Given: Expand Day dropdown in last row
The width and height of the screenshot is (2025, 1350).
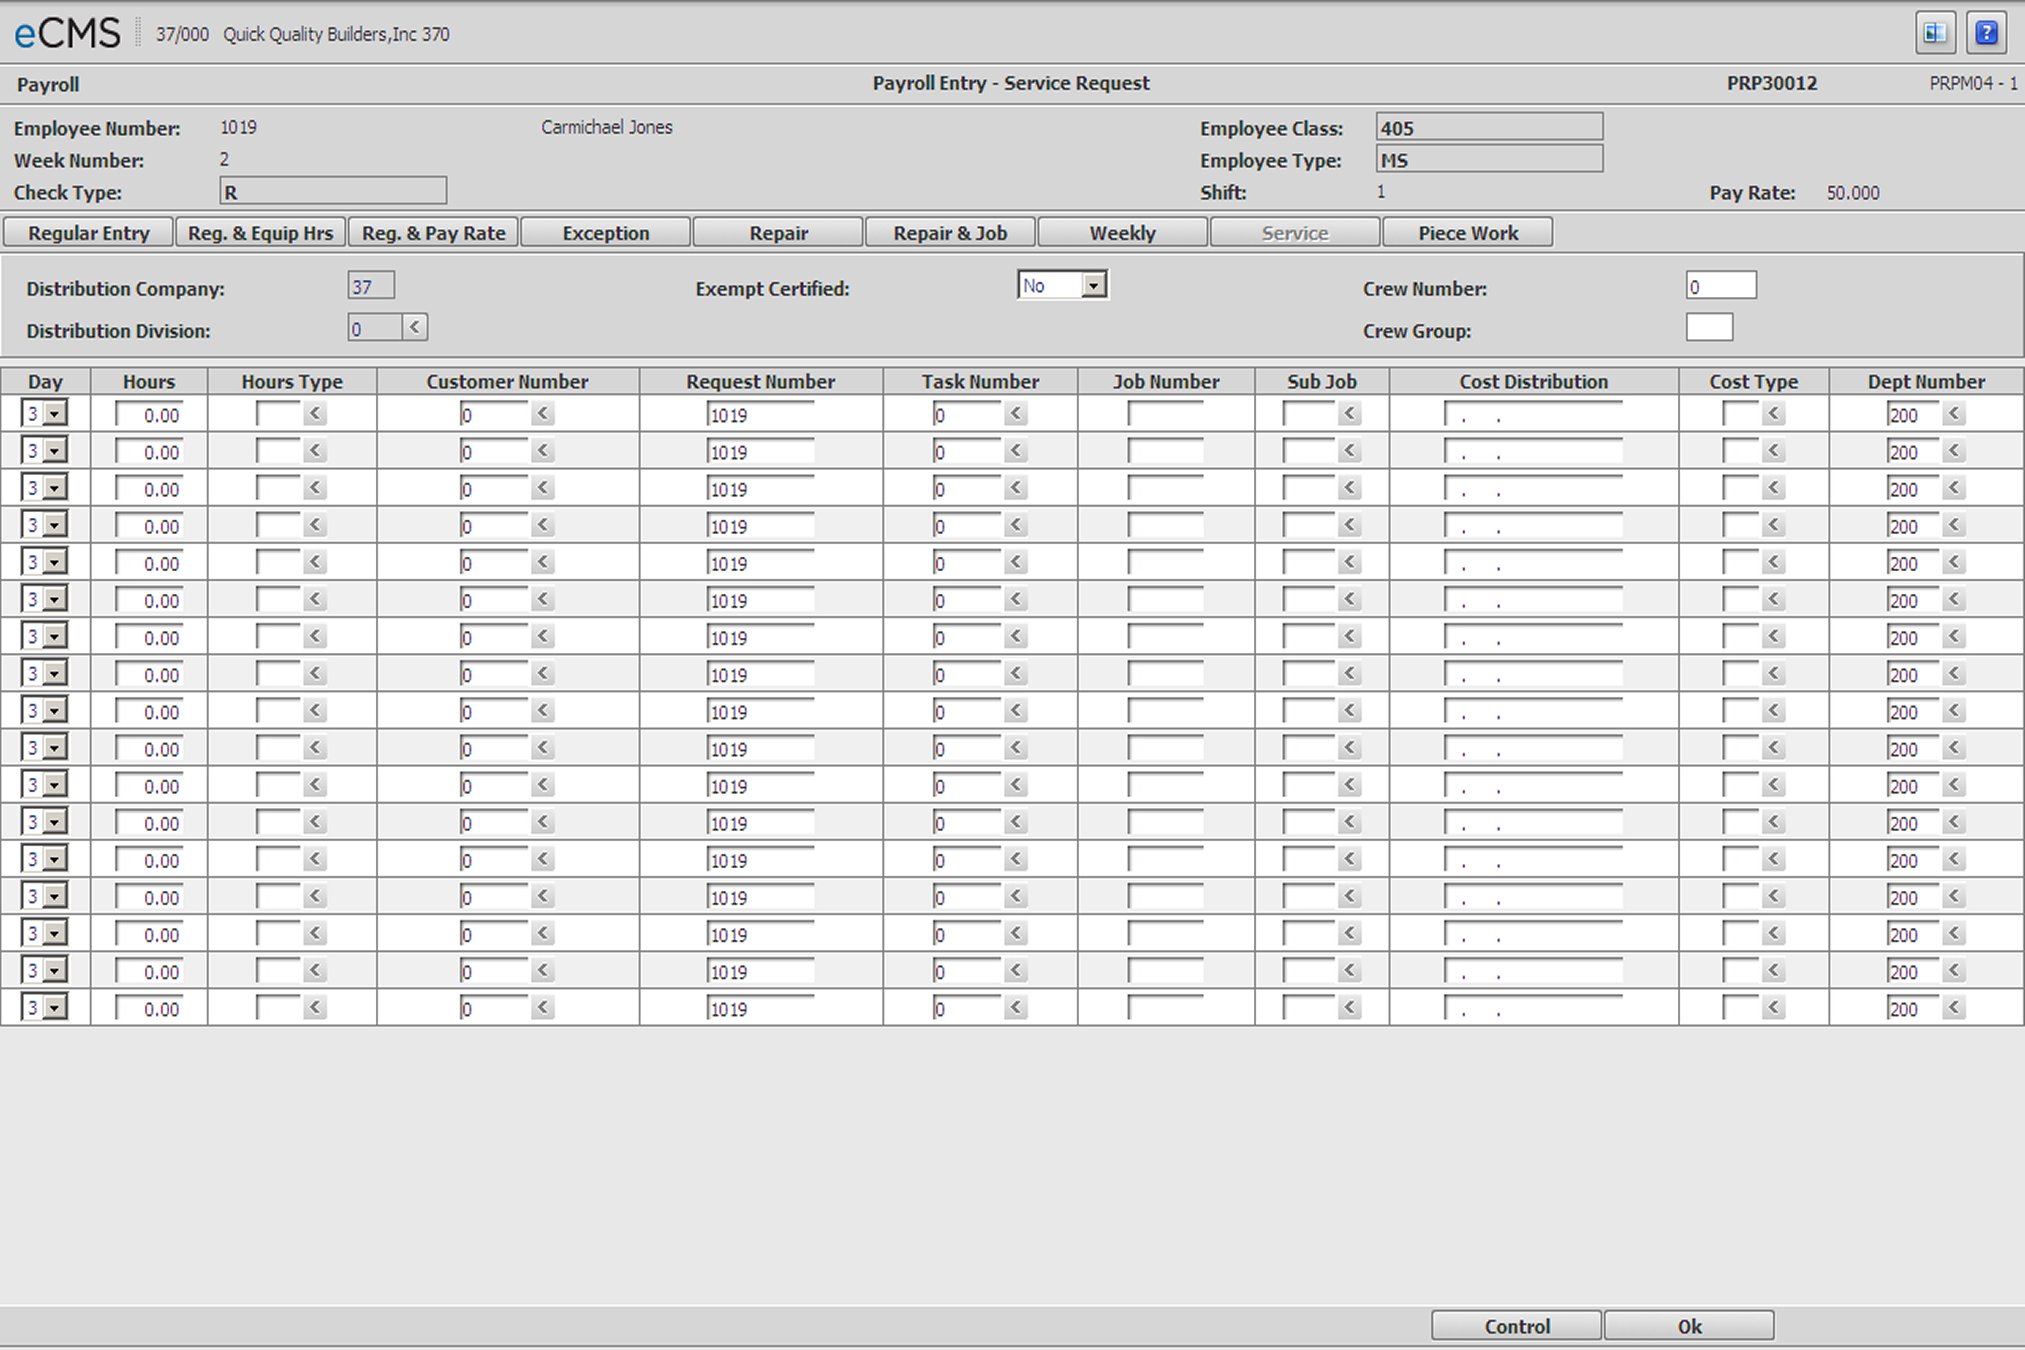Looking at the screenshot, I should [55, 1007].
